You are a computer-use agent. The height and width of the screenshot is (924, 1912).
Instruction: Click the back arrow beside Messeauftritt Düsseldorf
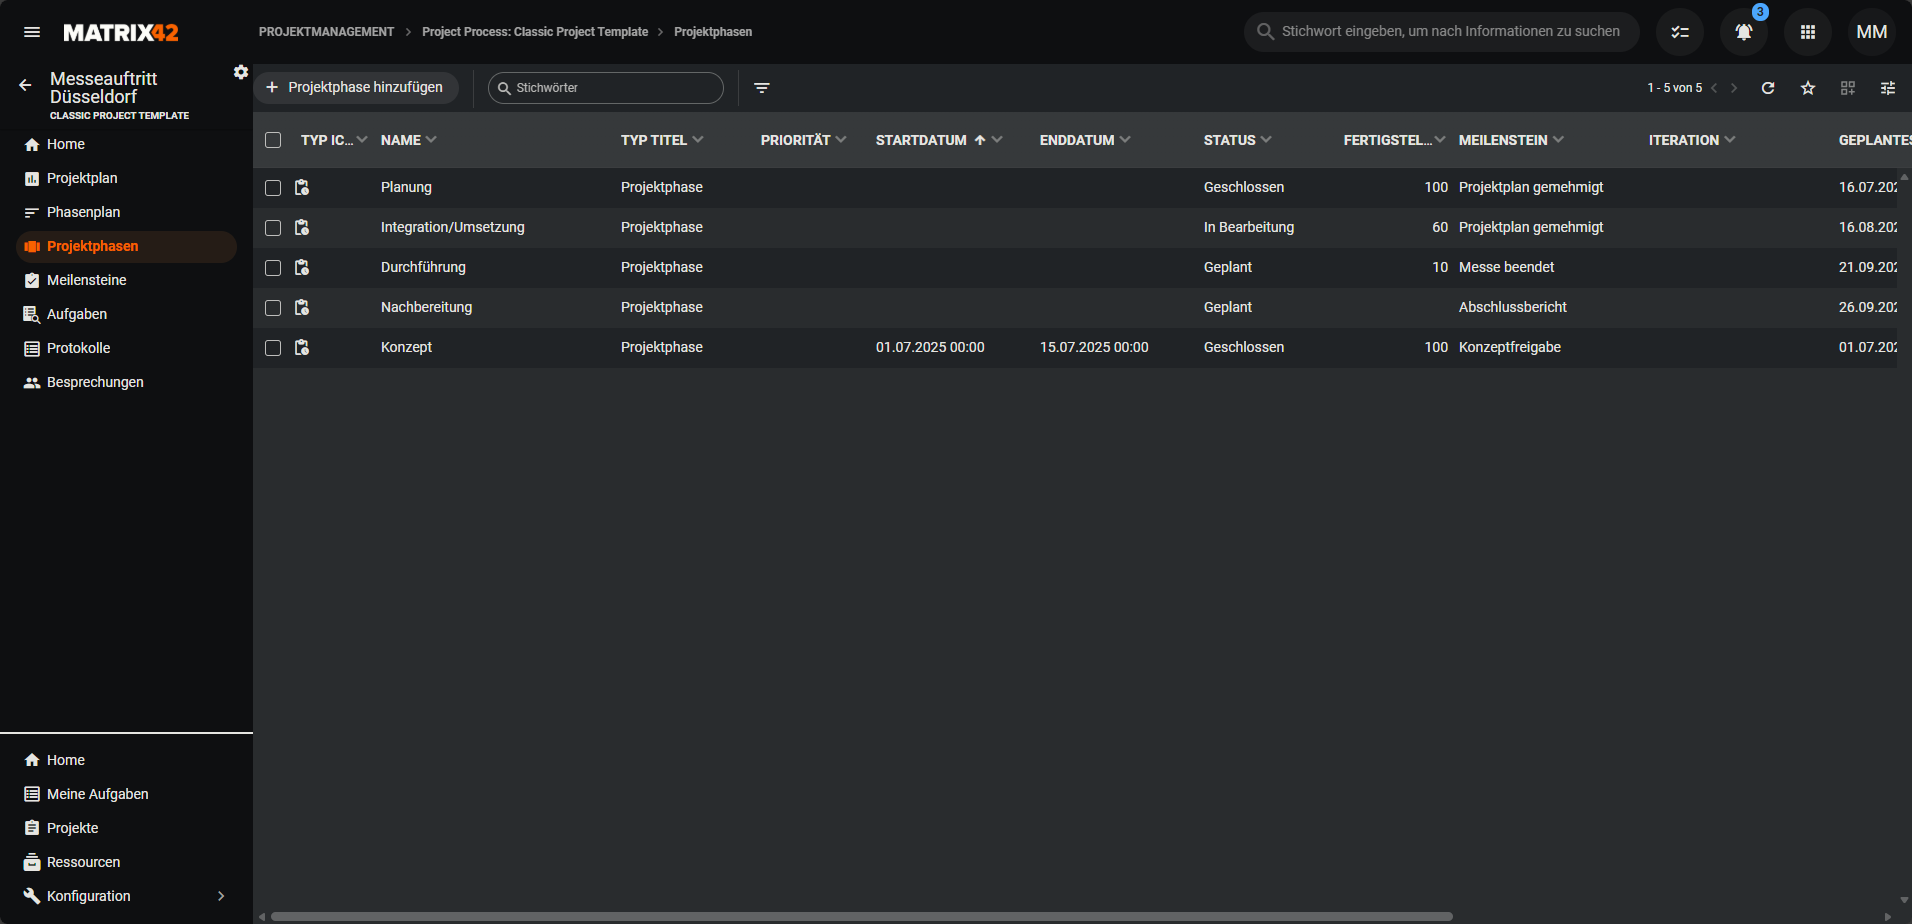25,86
